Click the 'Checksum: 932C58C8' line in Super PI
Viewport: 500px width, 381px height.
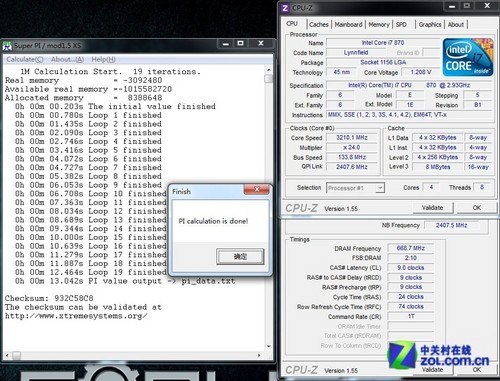pos(49,298)
